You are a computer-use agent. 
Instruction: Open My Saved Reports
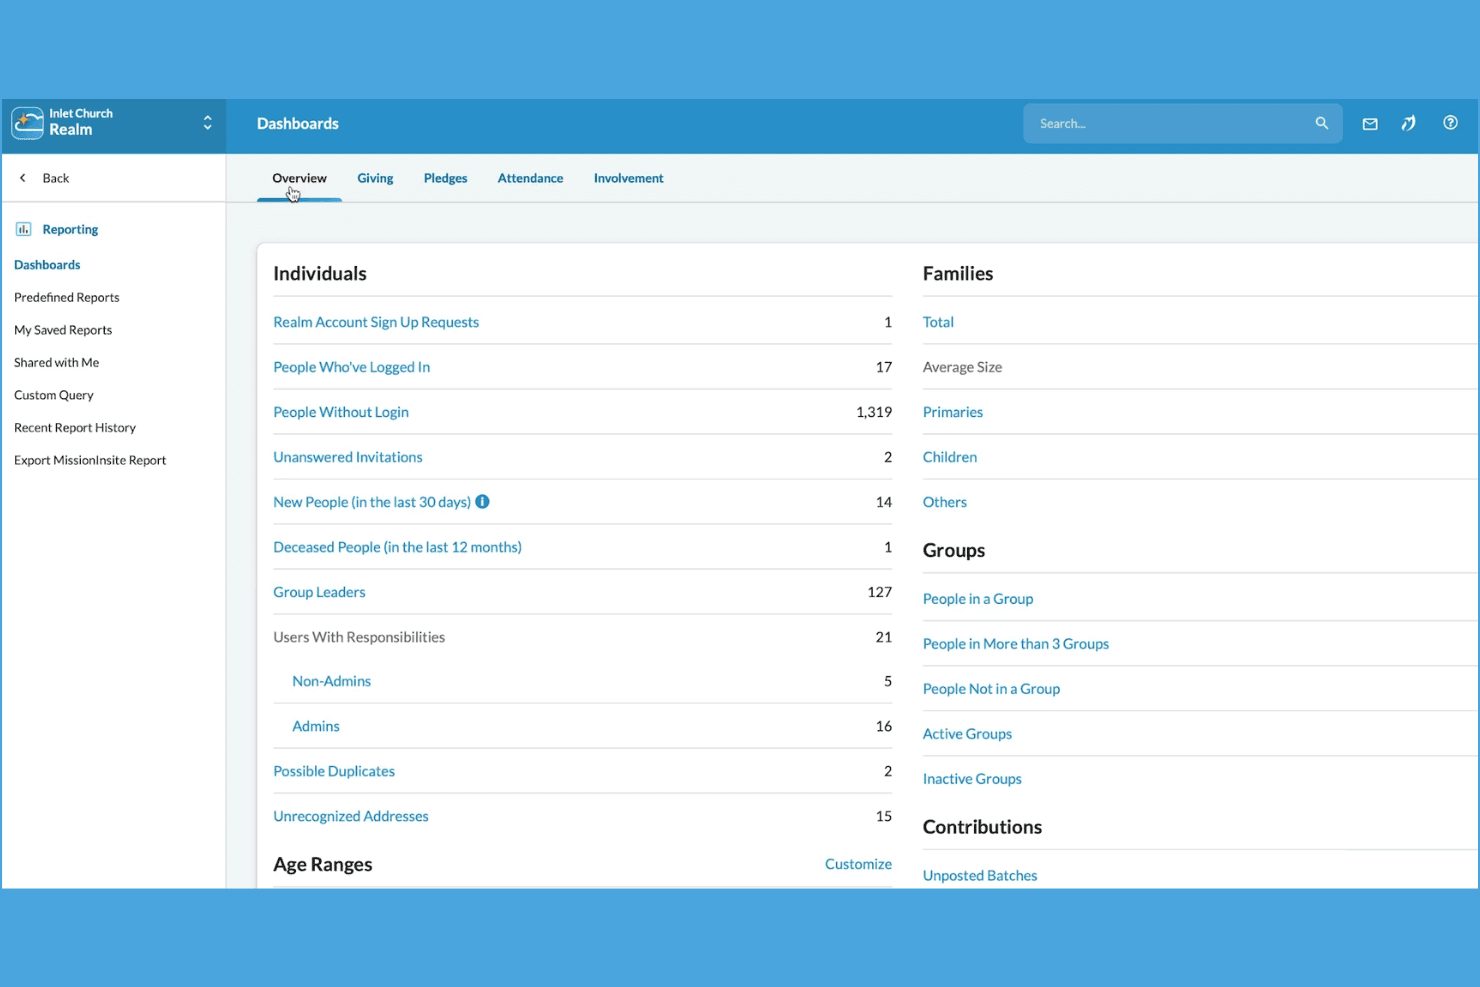point(63,330)
